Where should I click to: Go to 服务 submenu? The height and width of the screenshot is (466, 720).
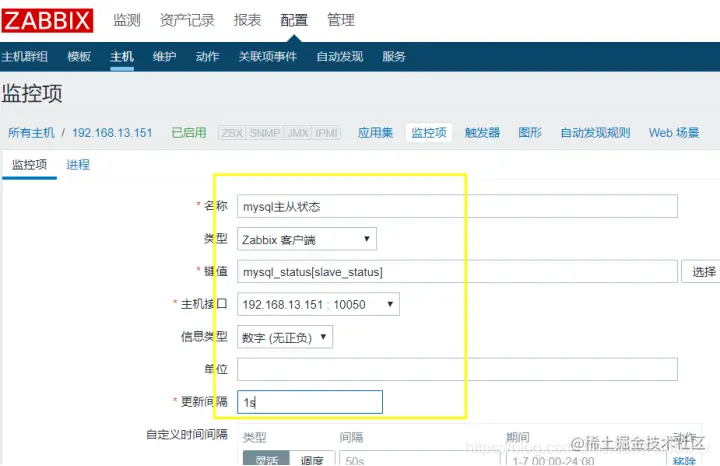click(394, 56)
